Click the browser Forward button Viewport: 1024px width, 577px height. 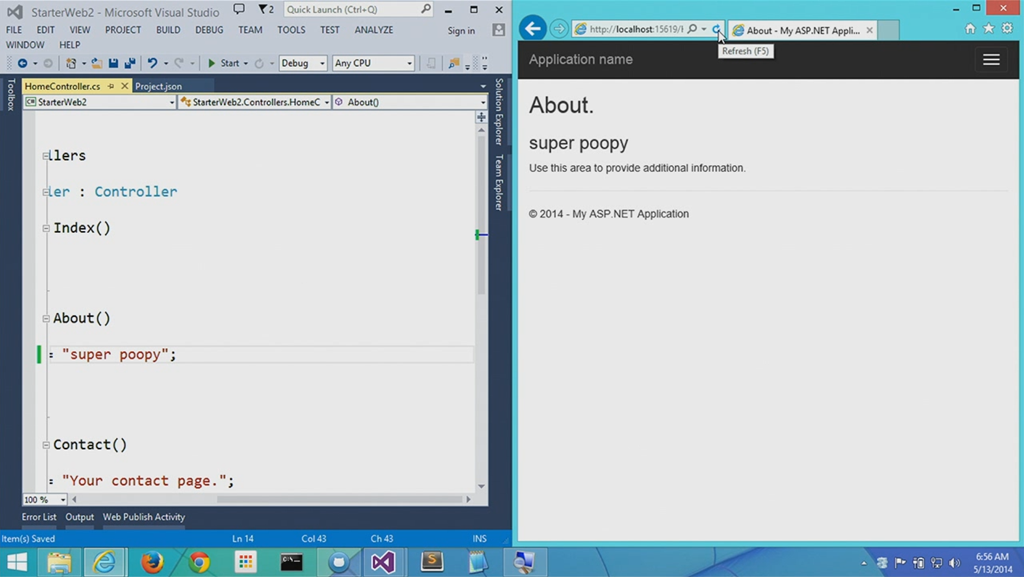coord(558,29)
